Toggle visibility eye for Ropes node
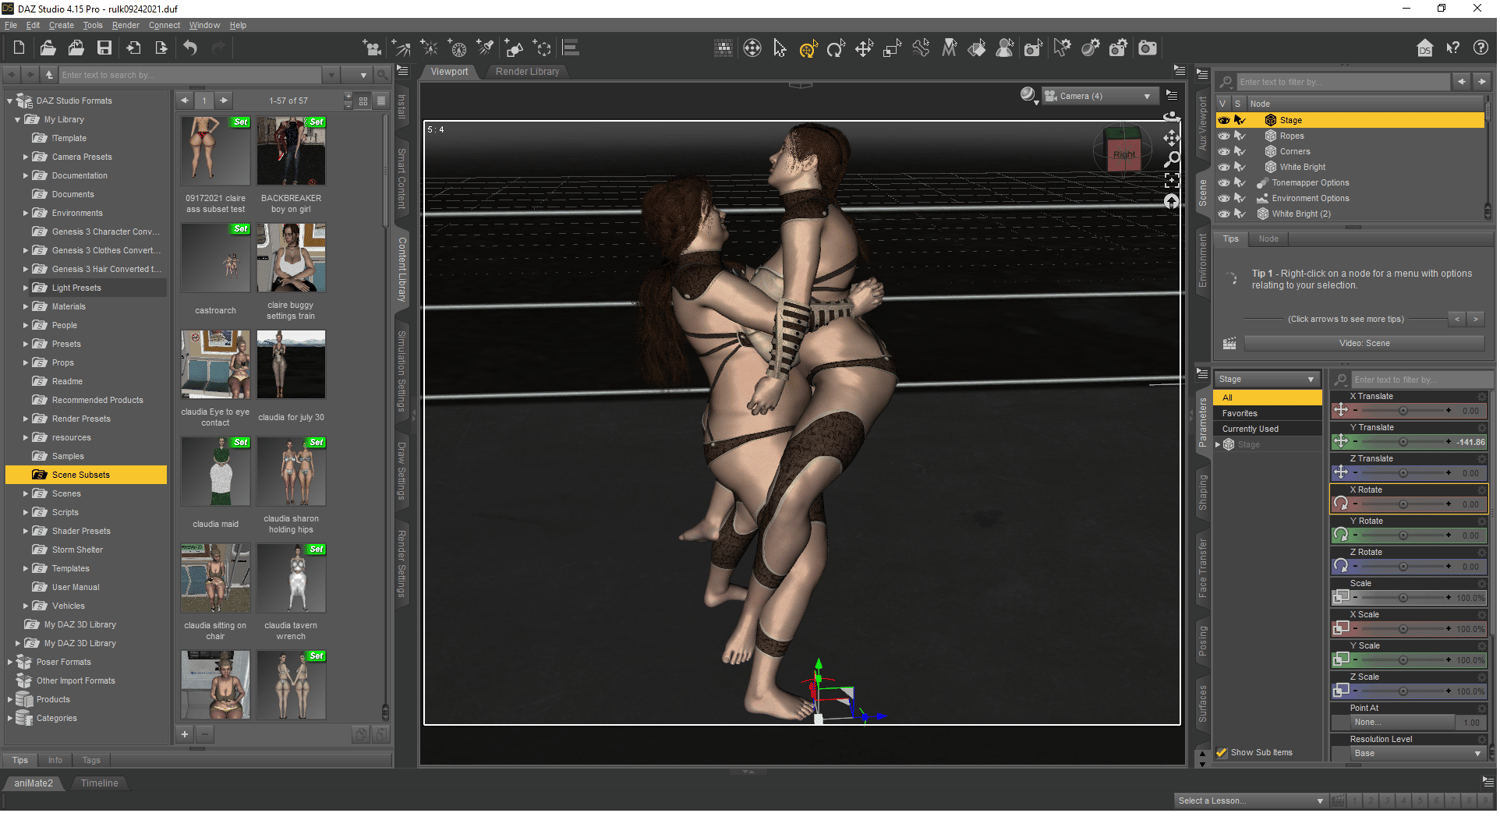This screenshot has width=1500, height=820. click(1223, 136)
